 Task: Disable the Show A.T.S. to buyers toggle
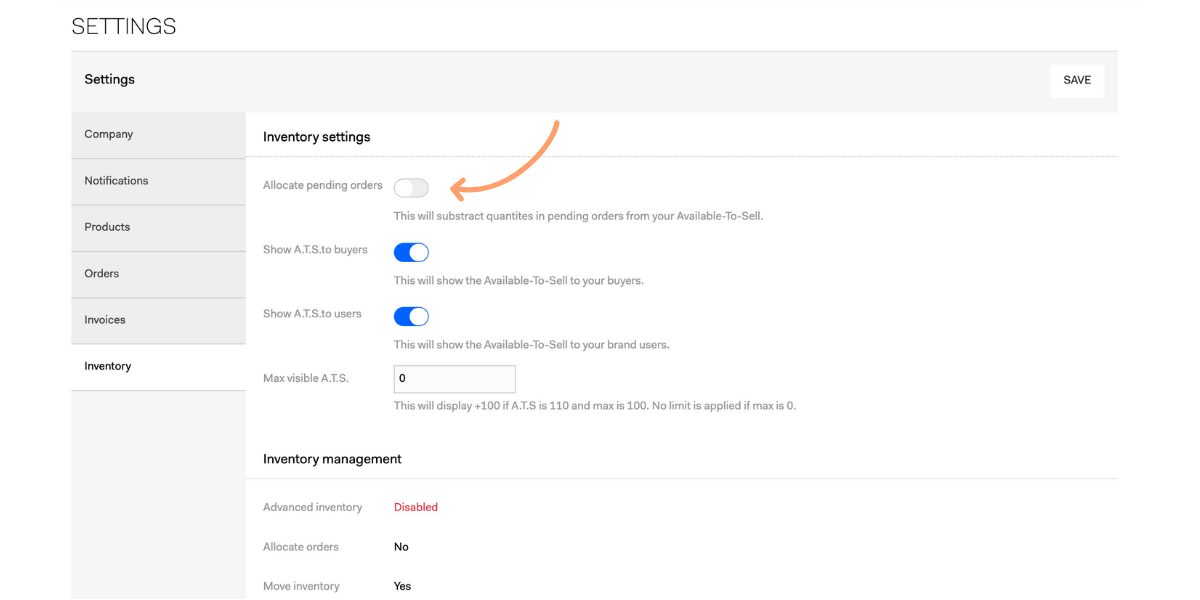[411, 252]
